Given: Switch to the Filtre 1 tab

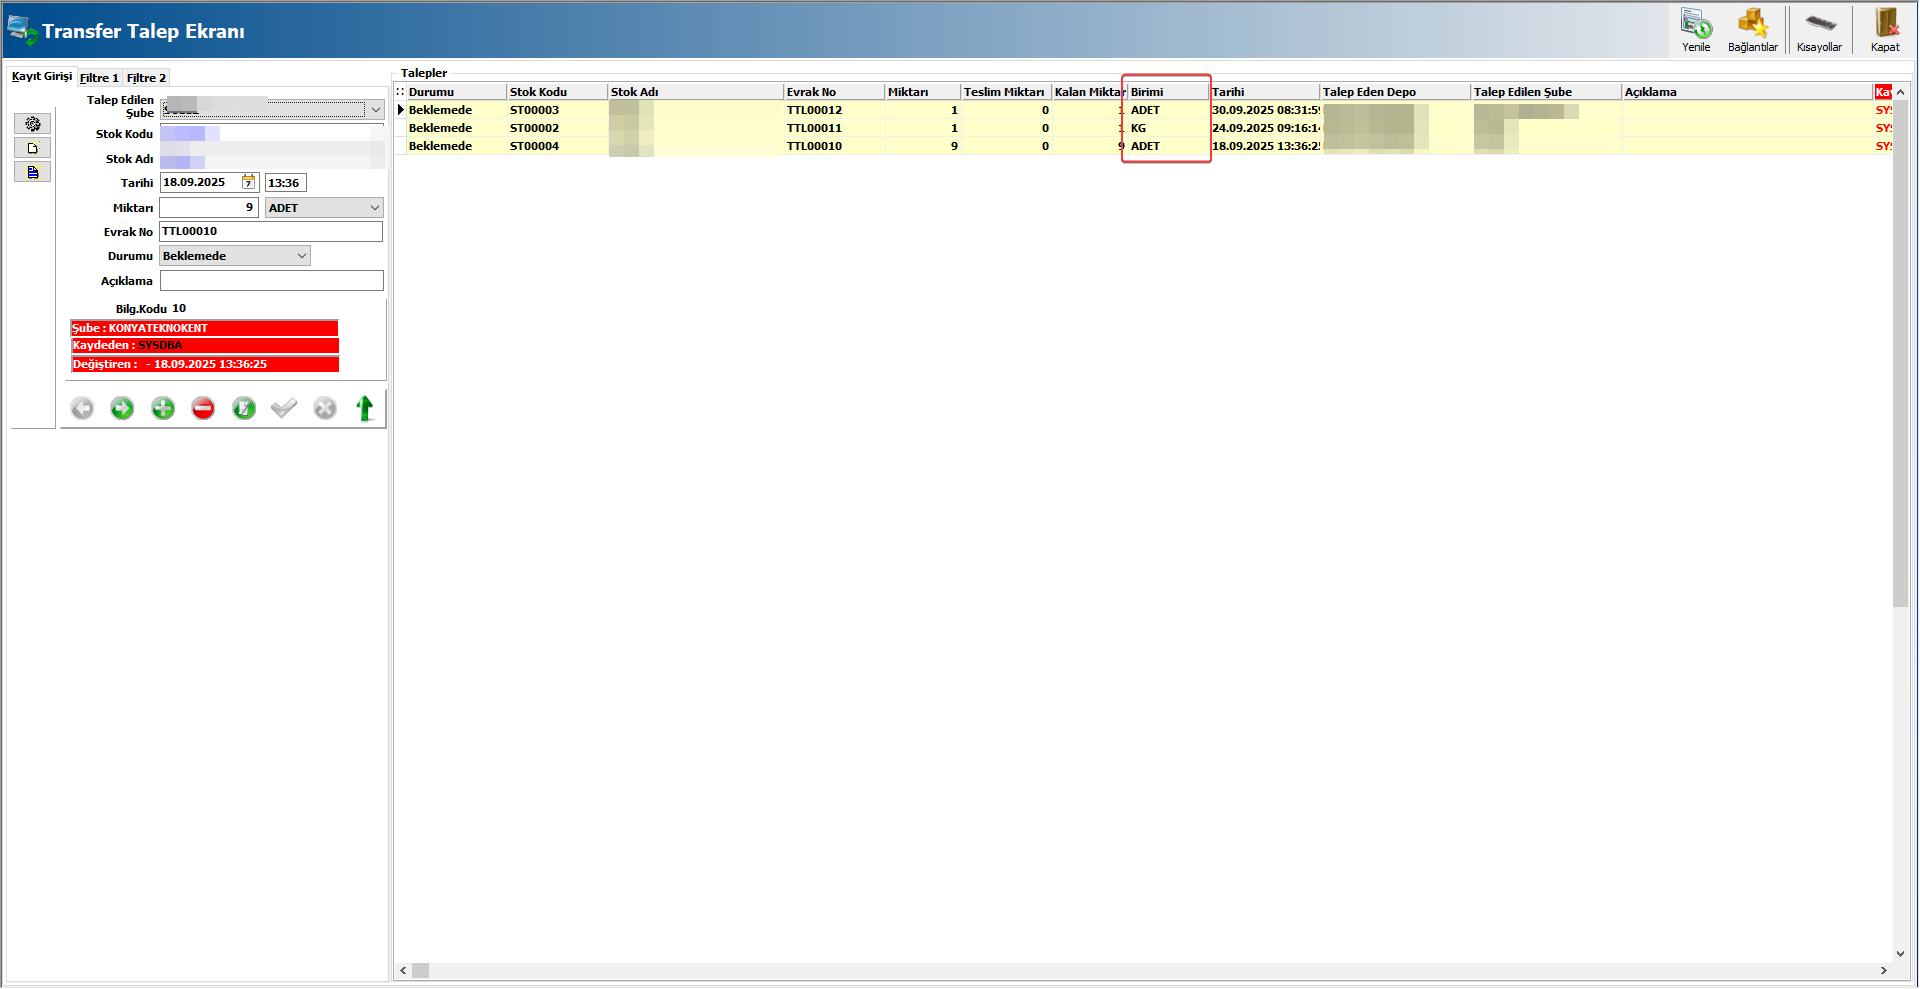Looking at the screenshot, I should pyautogui.click(x=99, y=78).
